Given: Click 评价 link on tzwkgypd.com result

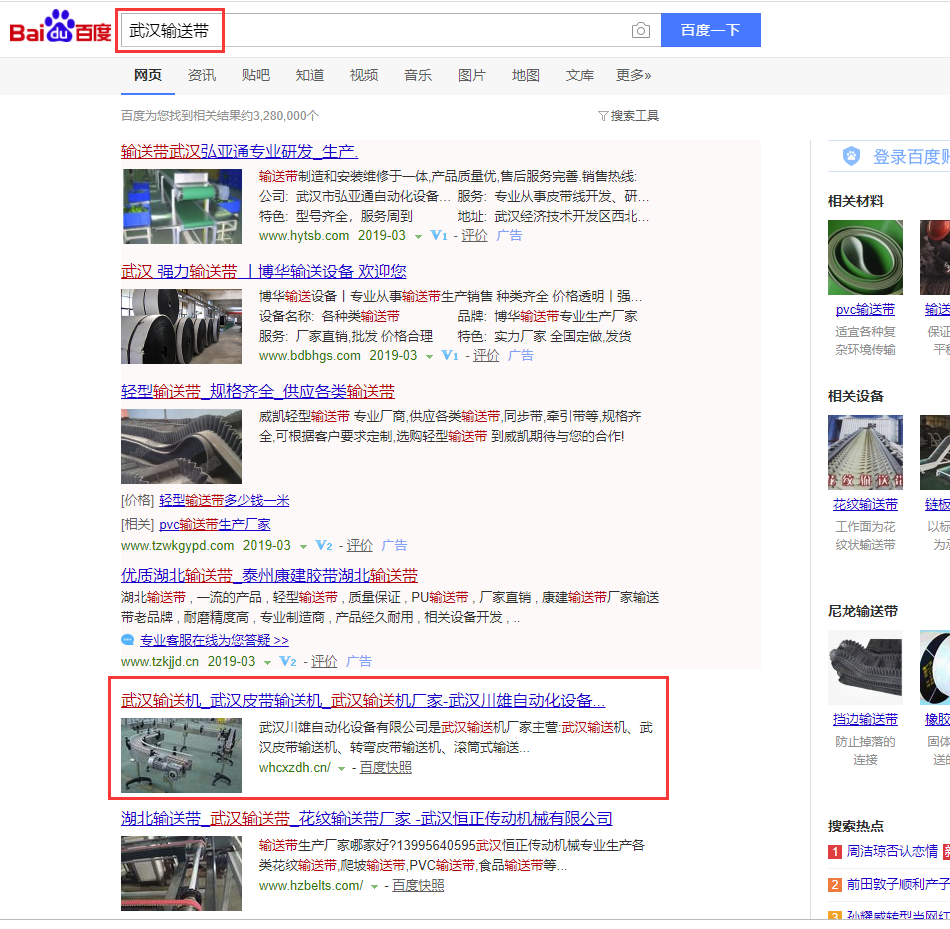Looking at the screenshot, I should 360,545.
